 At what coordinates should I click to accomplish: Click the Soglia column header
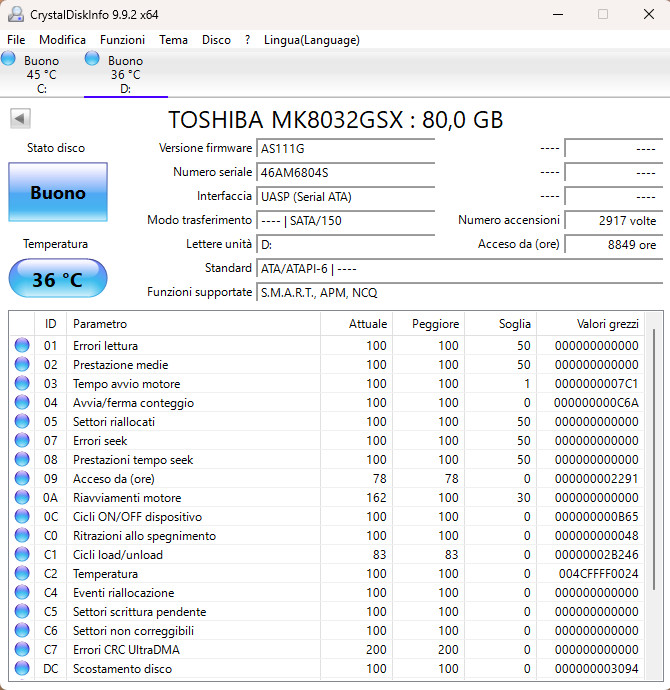pyautogui.click(x=501, y=324)
